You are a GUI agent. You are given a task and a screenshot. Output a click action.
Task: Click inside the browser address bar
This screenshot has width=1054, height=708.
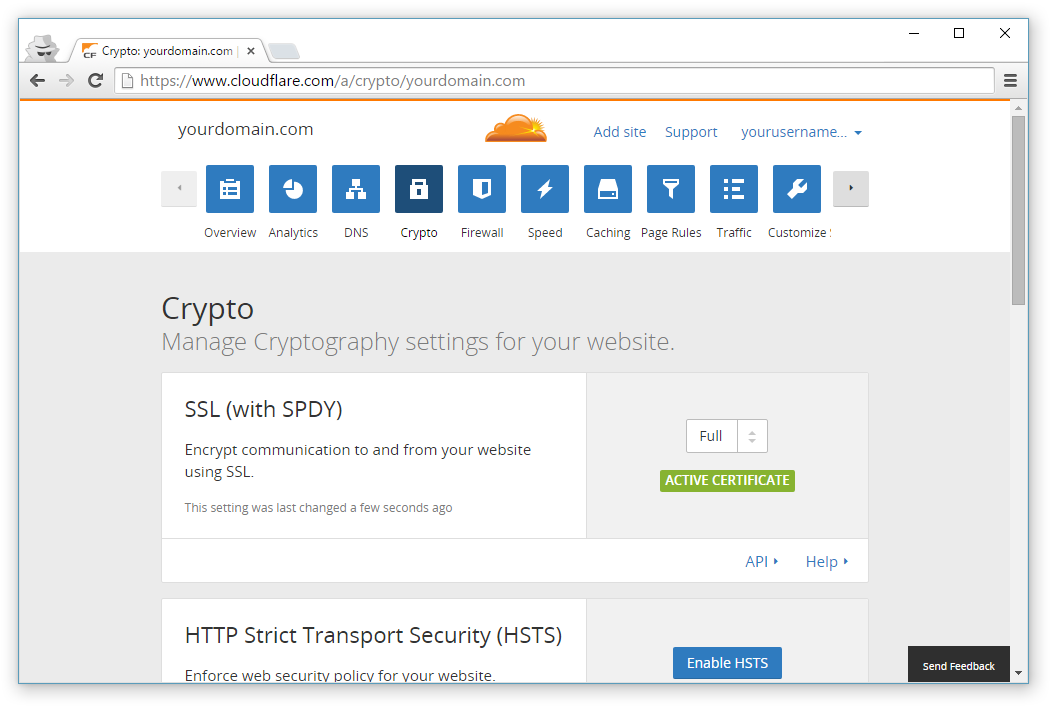pyautogui.click(x=500, y=81)
